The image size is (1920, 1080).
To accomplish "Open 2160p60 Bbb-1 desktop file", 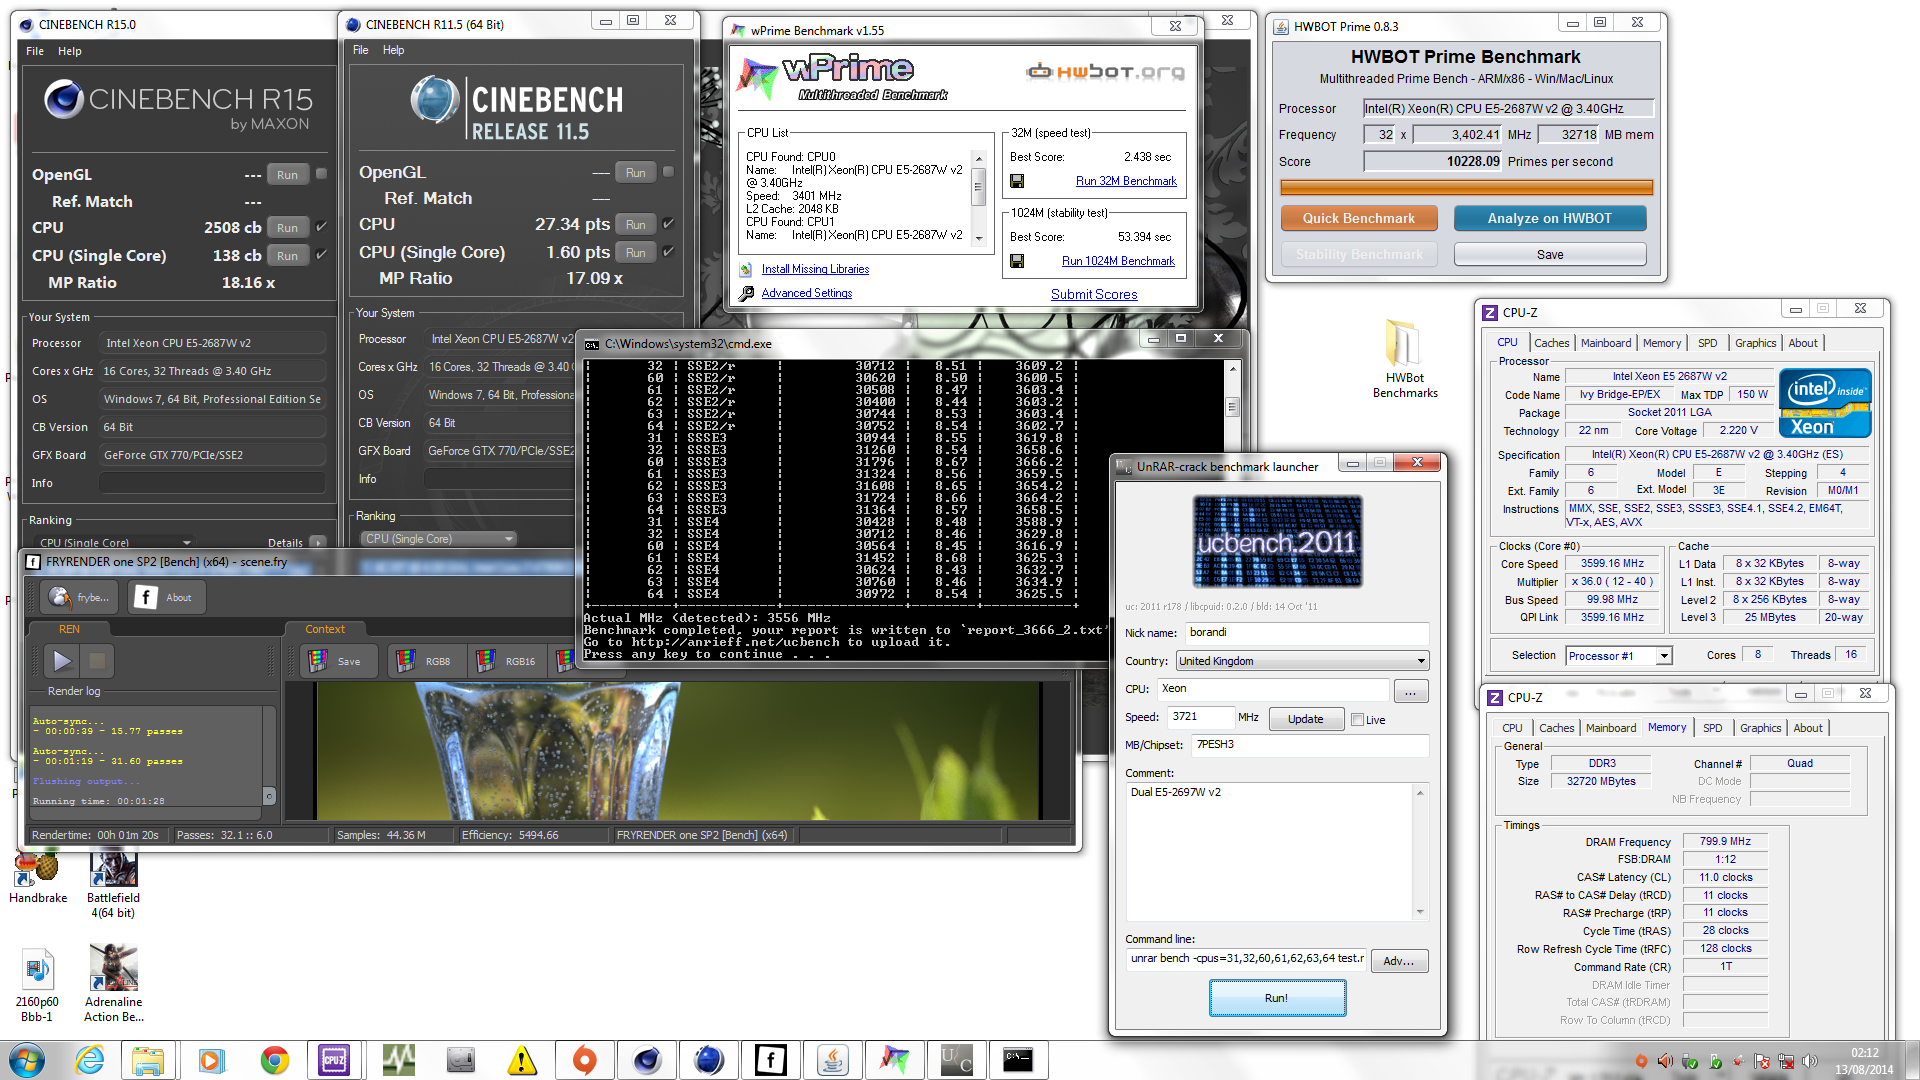I will [x=36, y=985].
